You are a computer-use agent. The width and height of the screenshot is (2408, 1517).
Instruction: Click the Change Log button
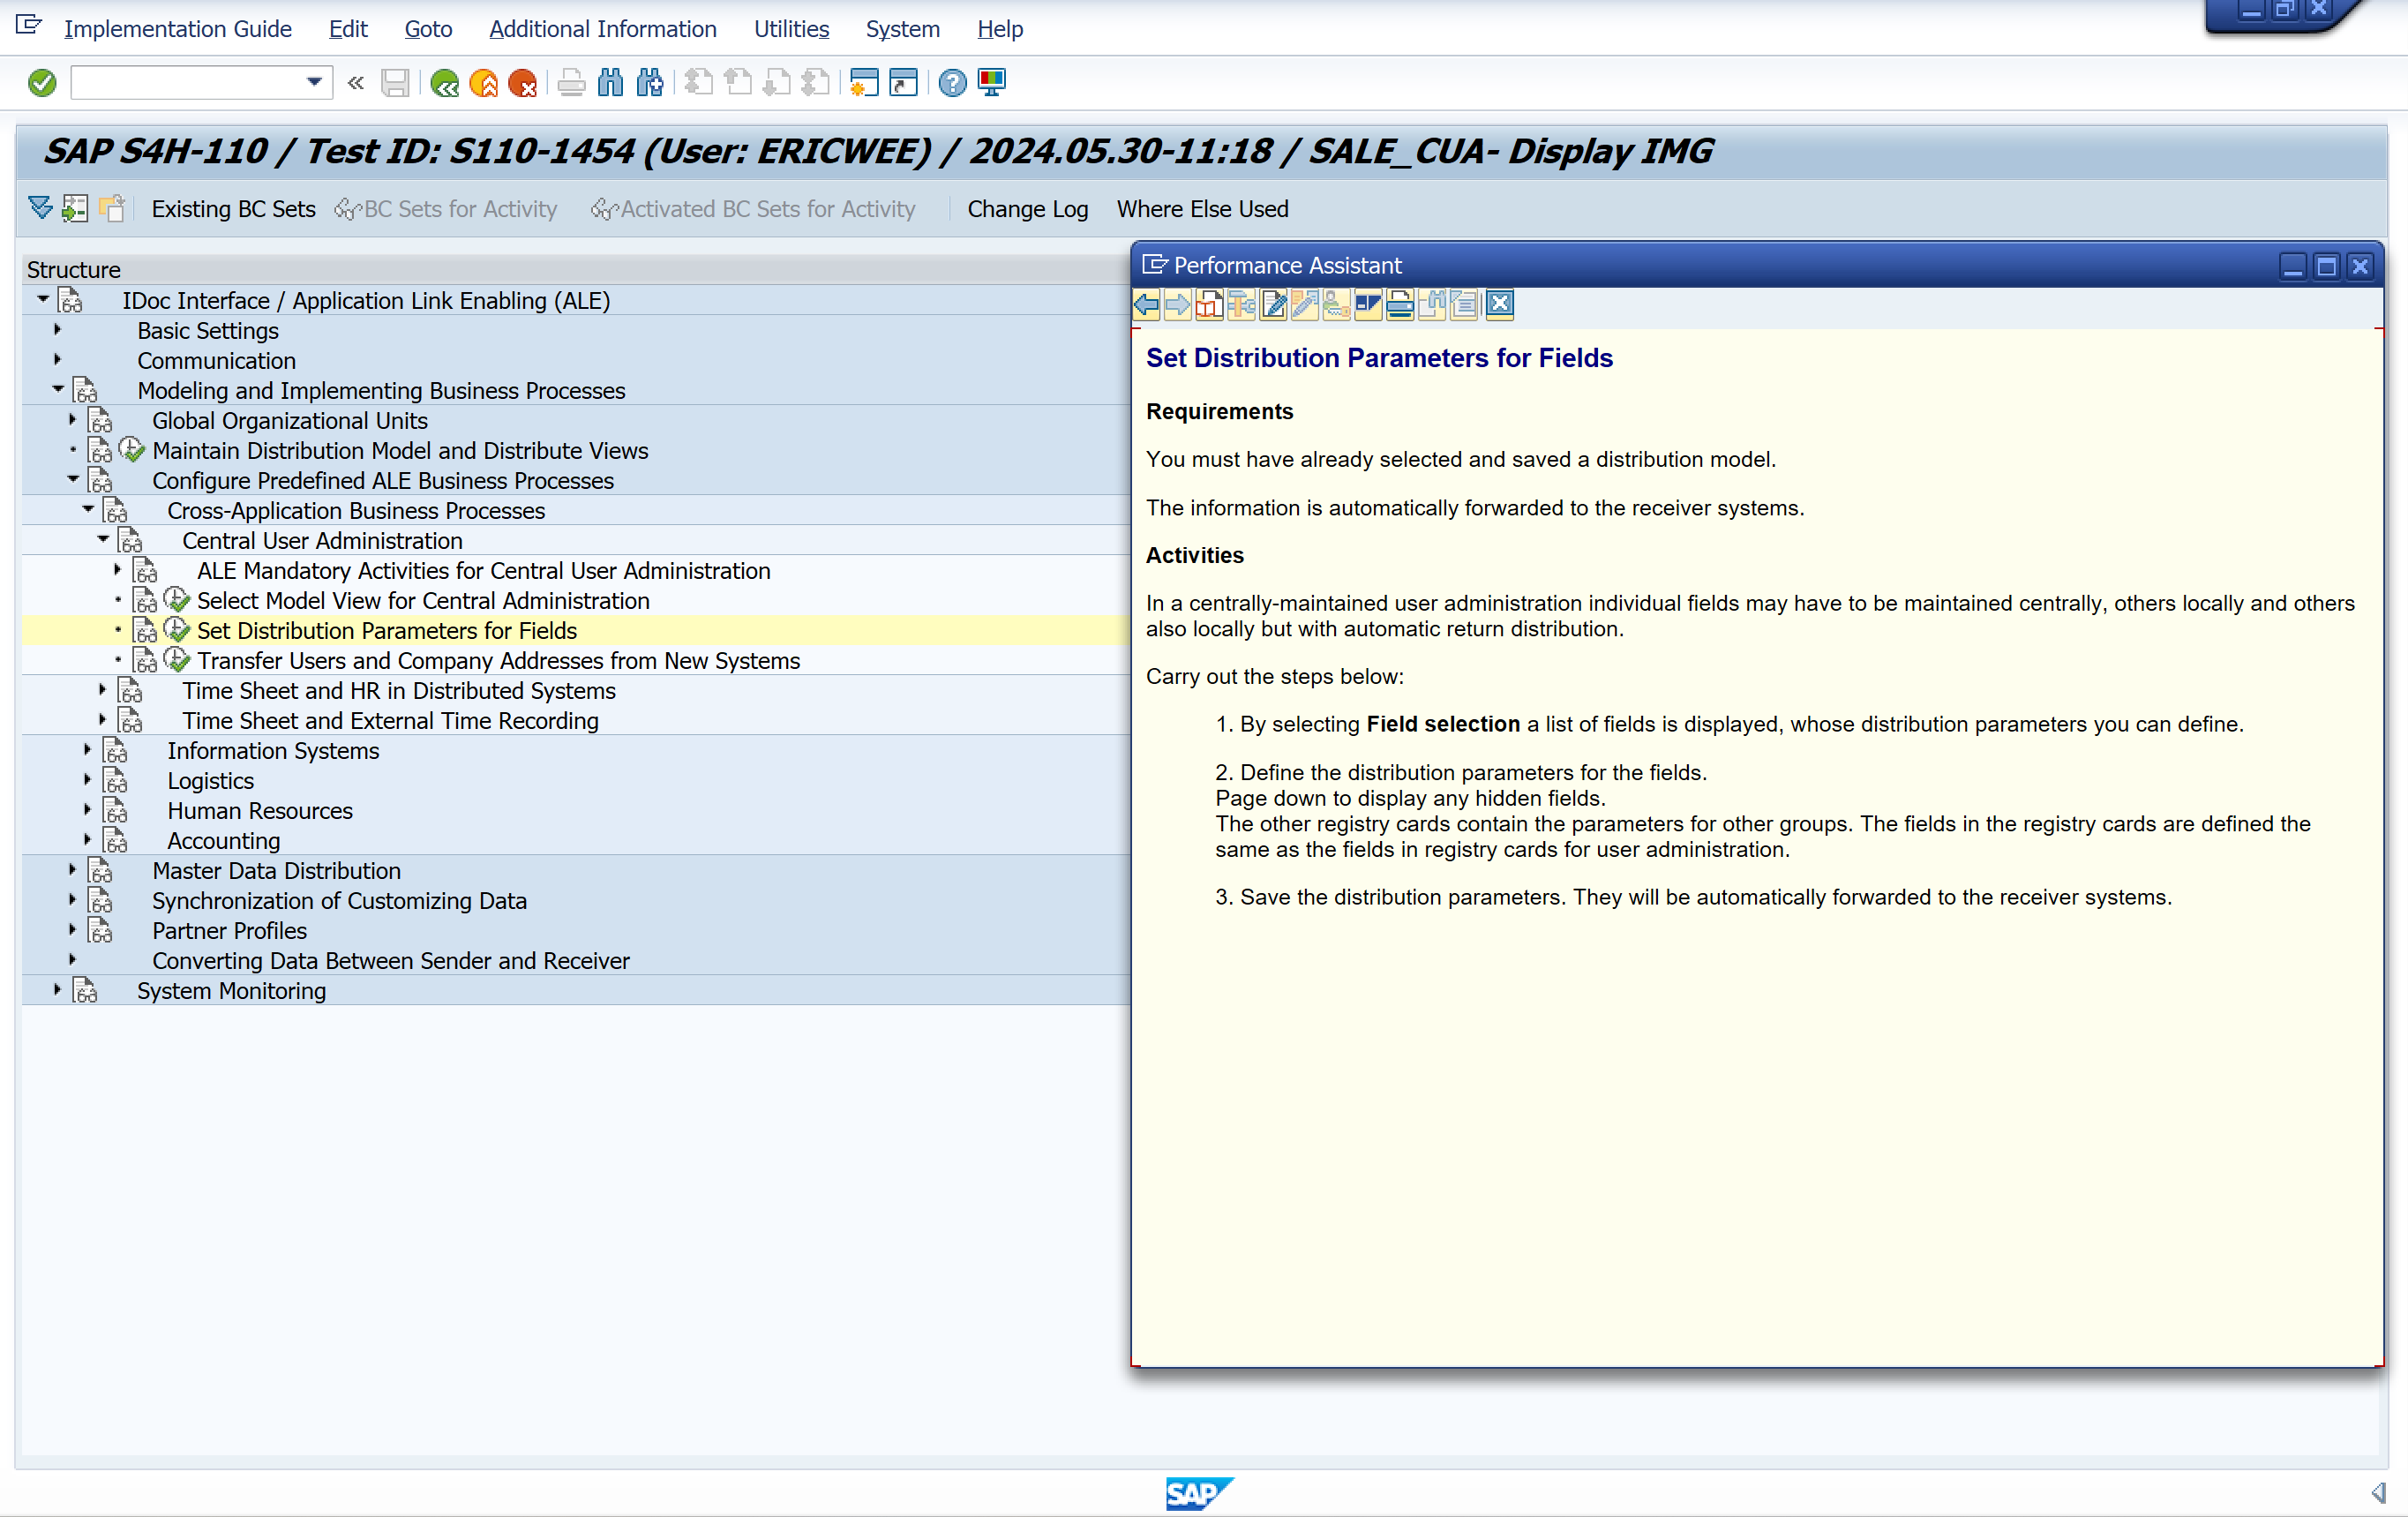point(1027,209)
